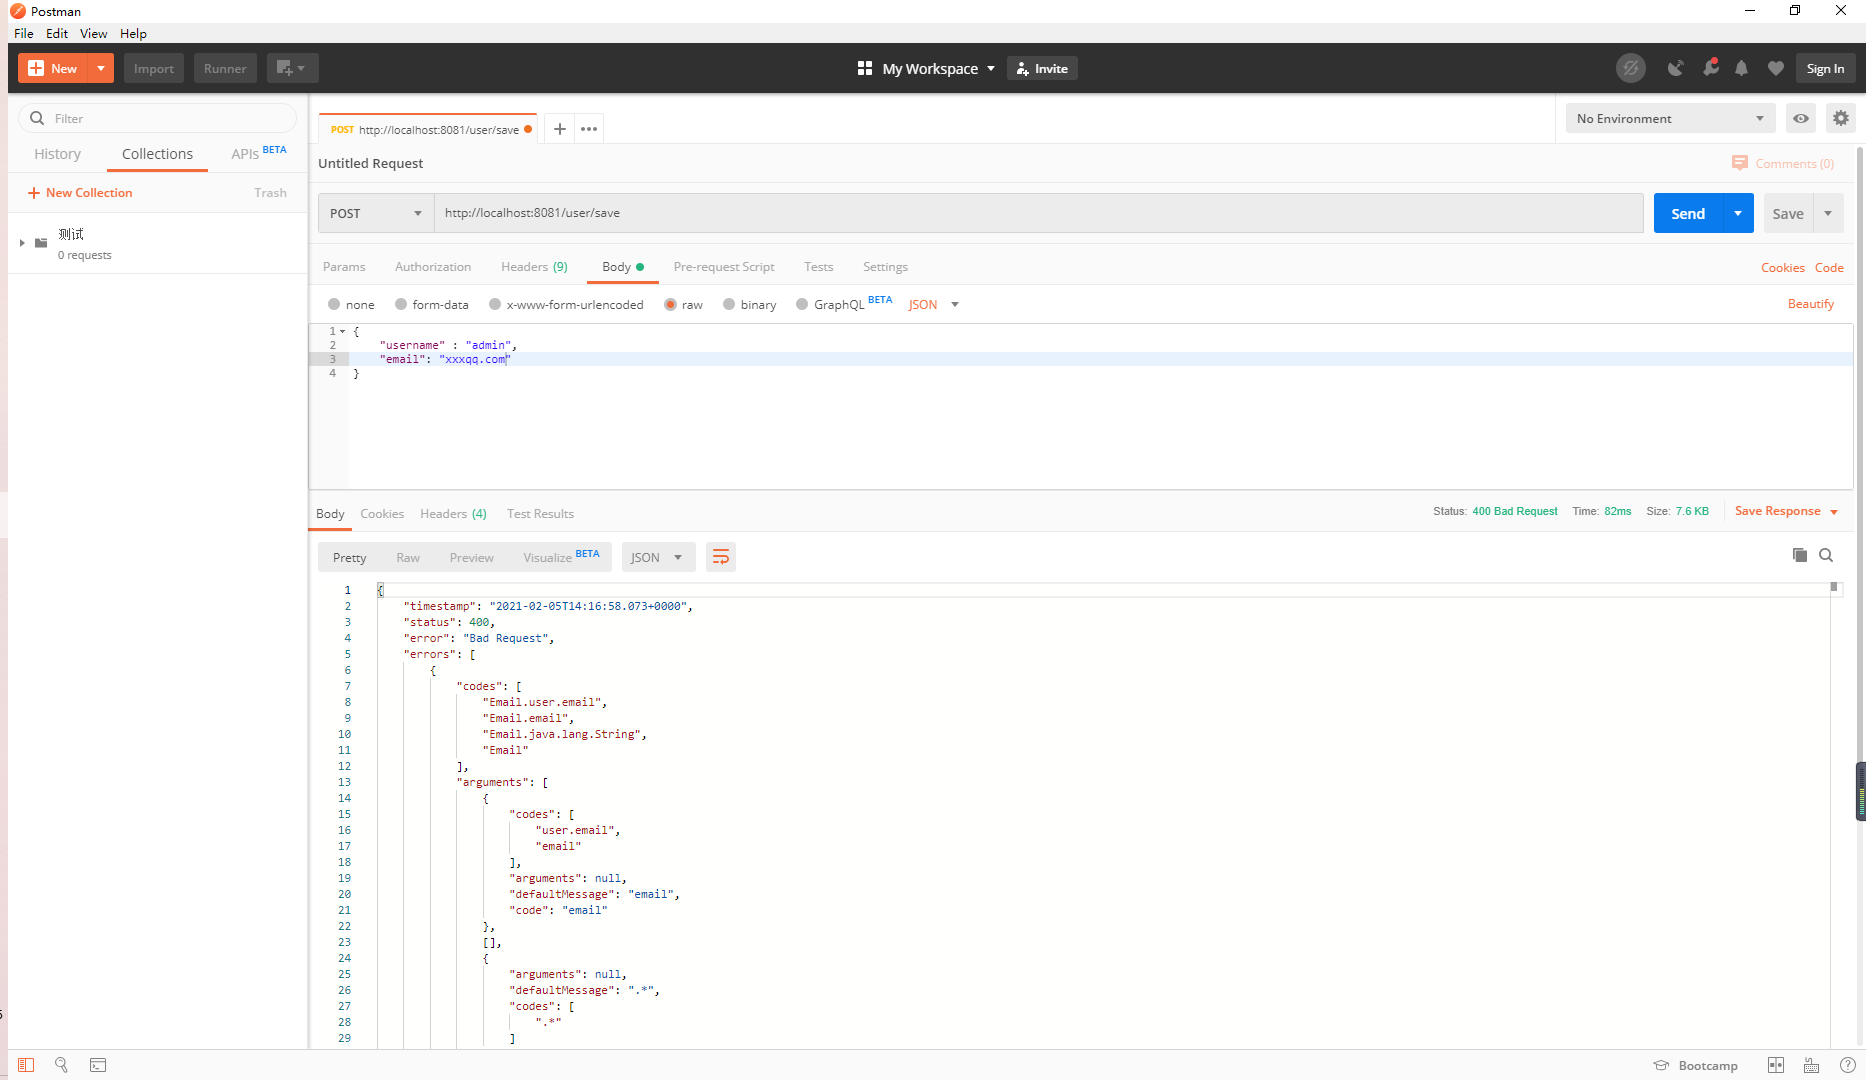This screenshot has height=1080, width=1866.
Task: Select the none body type radio
Action: [334, 304]
